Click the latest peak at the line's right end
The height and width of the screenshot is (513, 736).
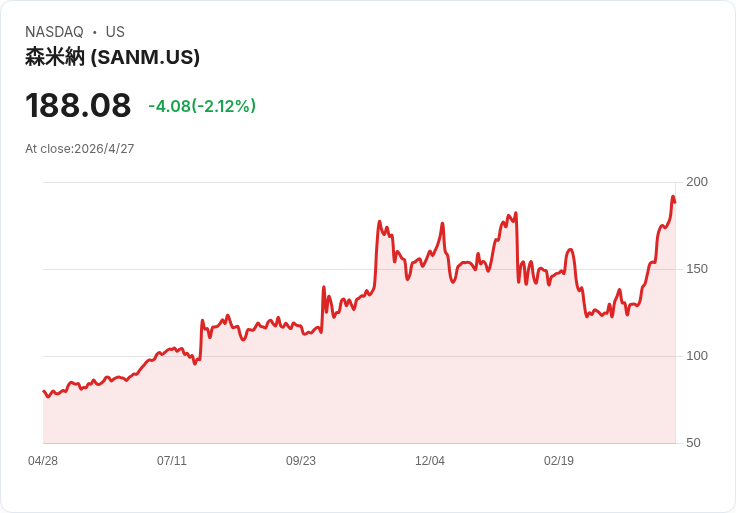[x=673, y=197]
